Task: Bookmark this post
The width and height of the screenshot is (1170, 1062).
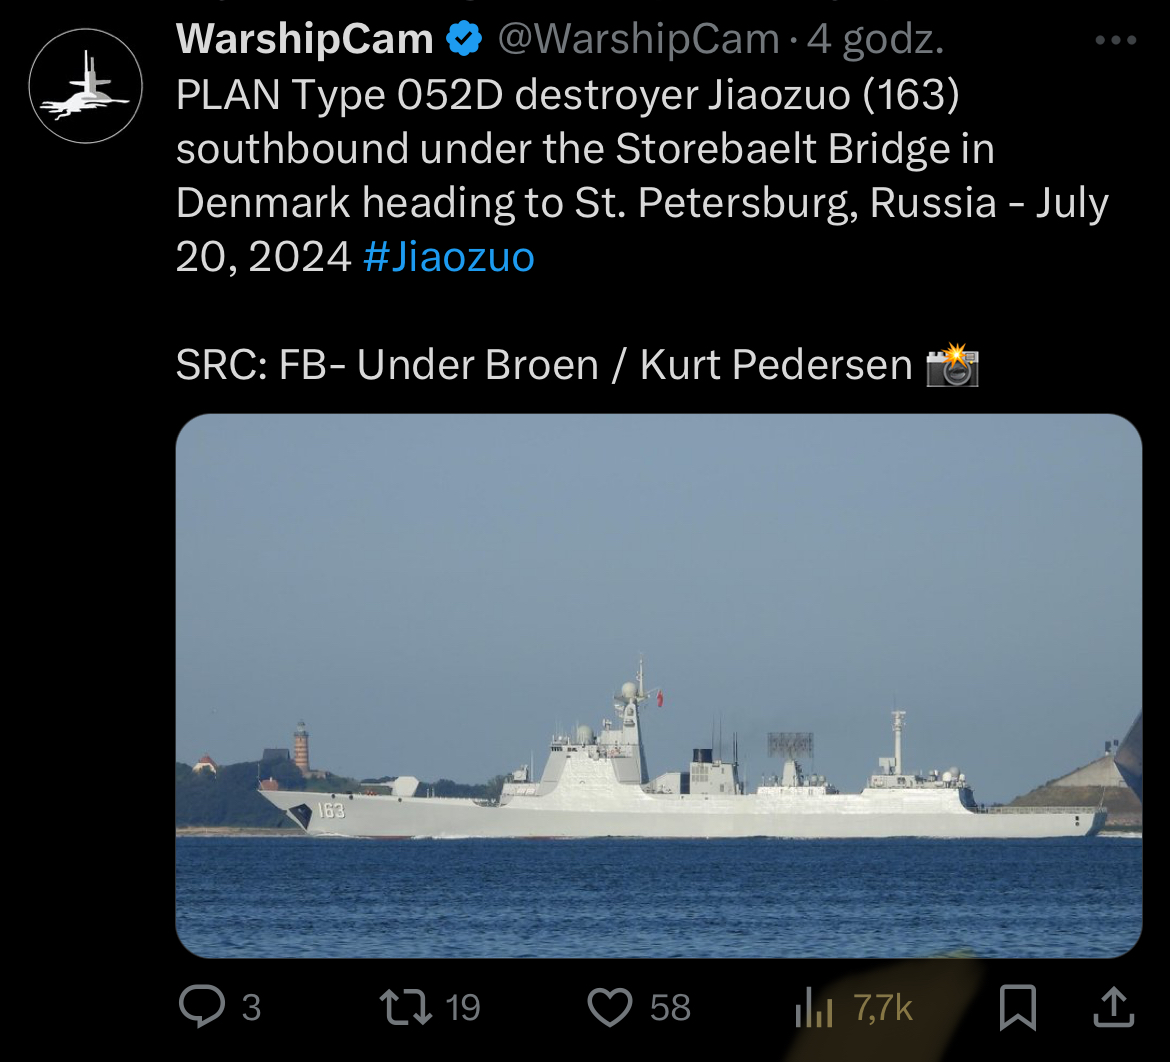Action: point(1018,1007)
